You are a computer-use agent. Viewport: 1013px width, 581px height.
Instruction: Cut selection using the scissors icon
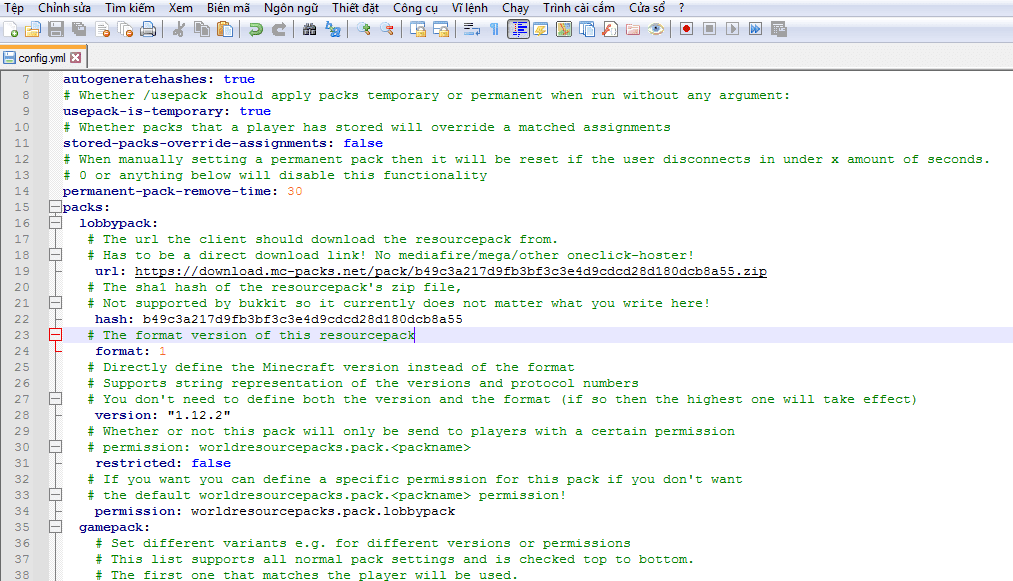point(179,30)
